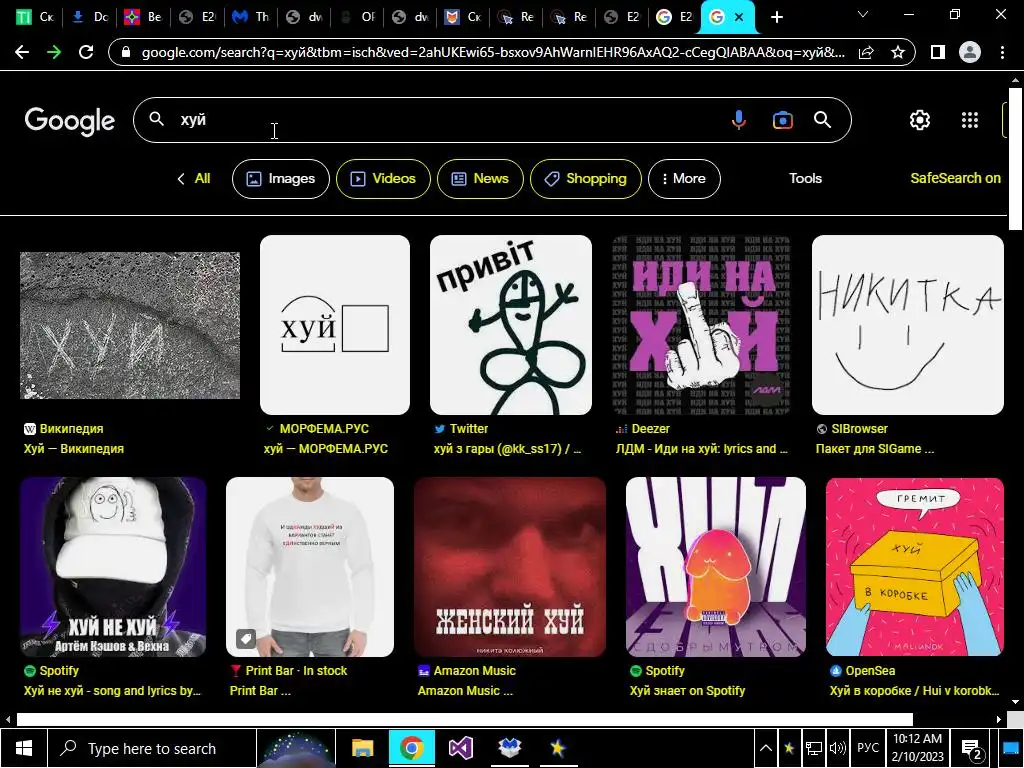The image size is (1024, 768).
Task: Open the Википедия chalk writing thumbnail
Action: tap(130, 325)
